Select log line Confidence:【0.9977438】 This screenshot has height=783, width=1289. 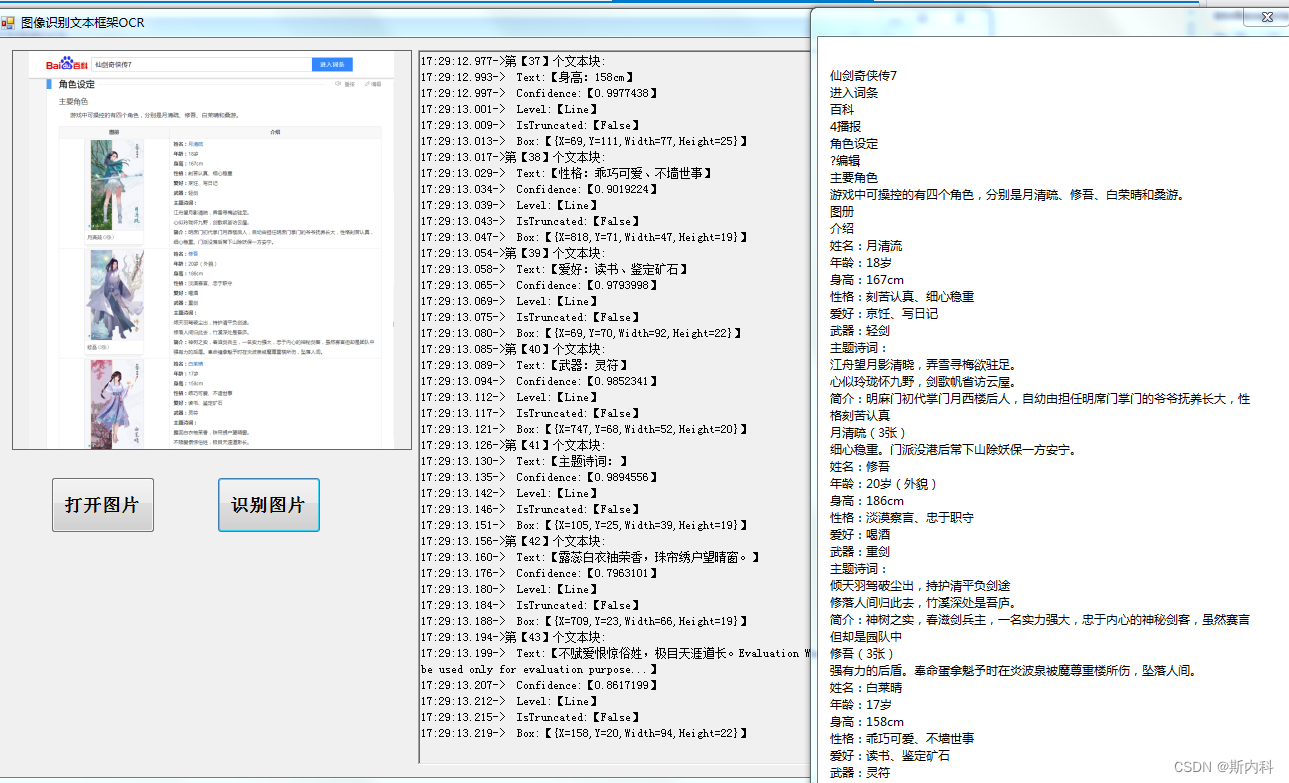coord(540,93)
